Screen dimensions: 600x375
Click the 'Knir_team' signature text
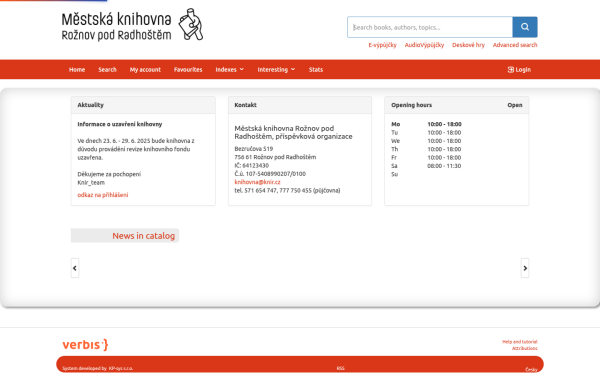coord(91,183)
